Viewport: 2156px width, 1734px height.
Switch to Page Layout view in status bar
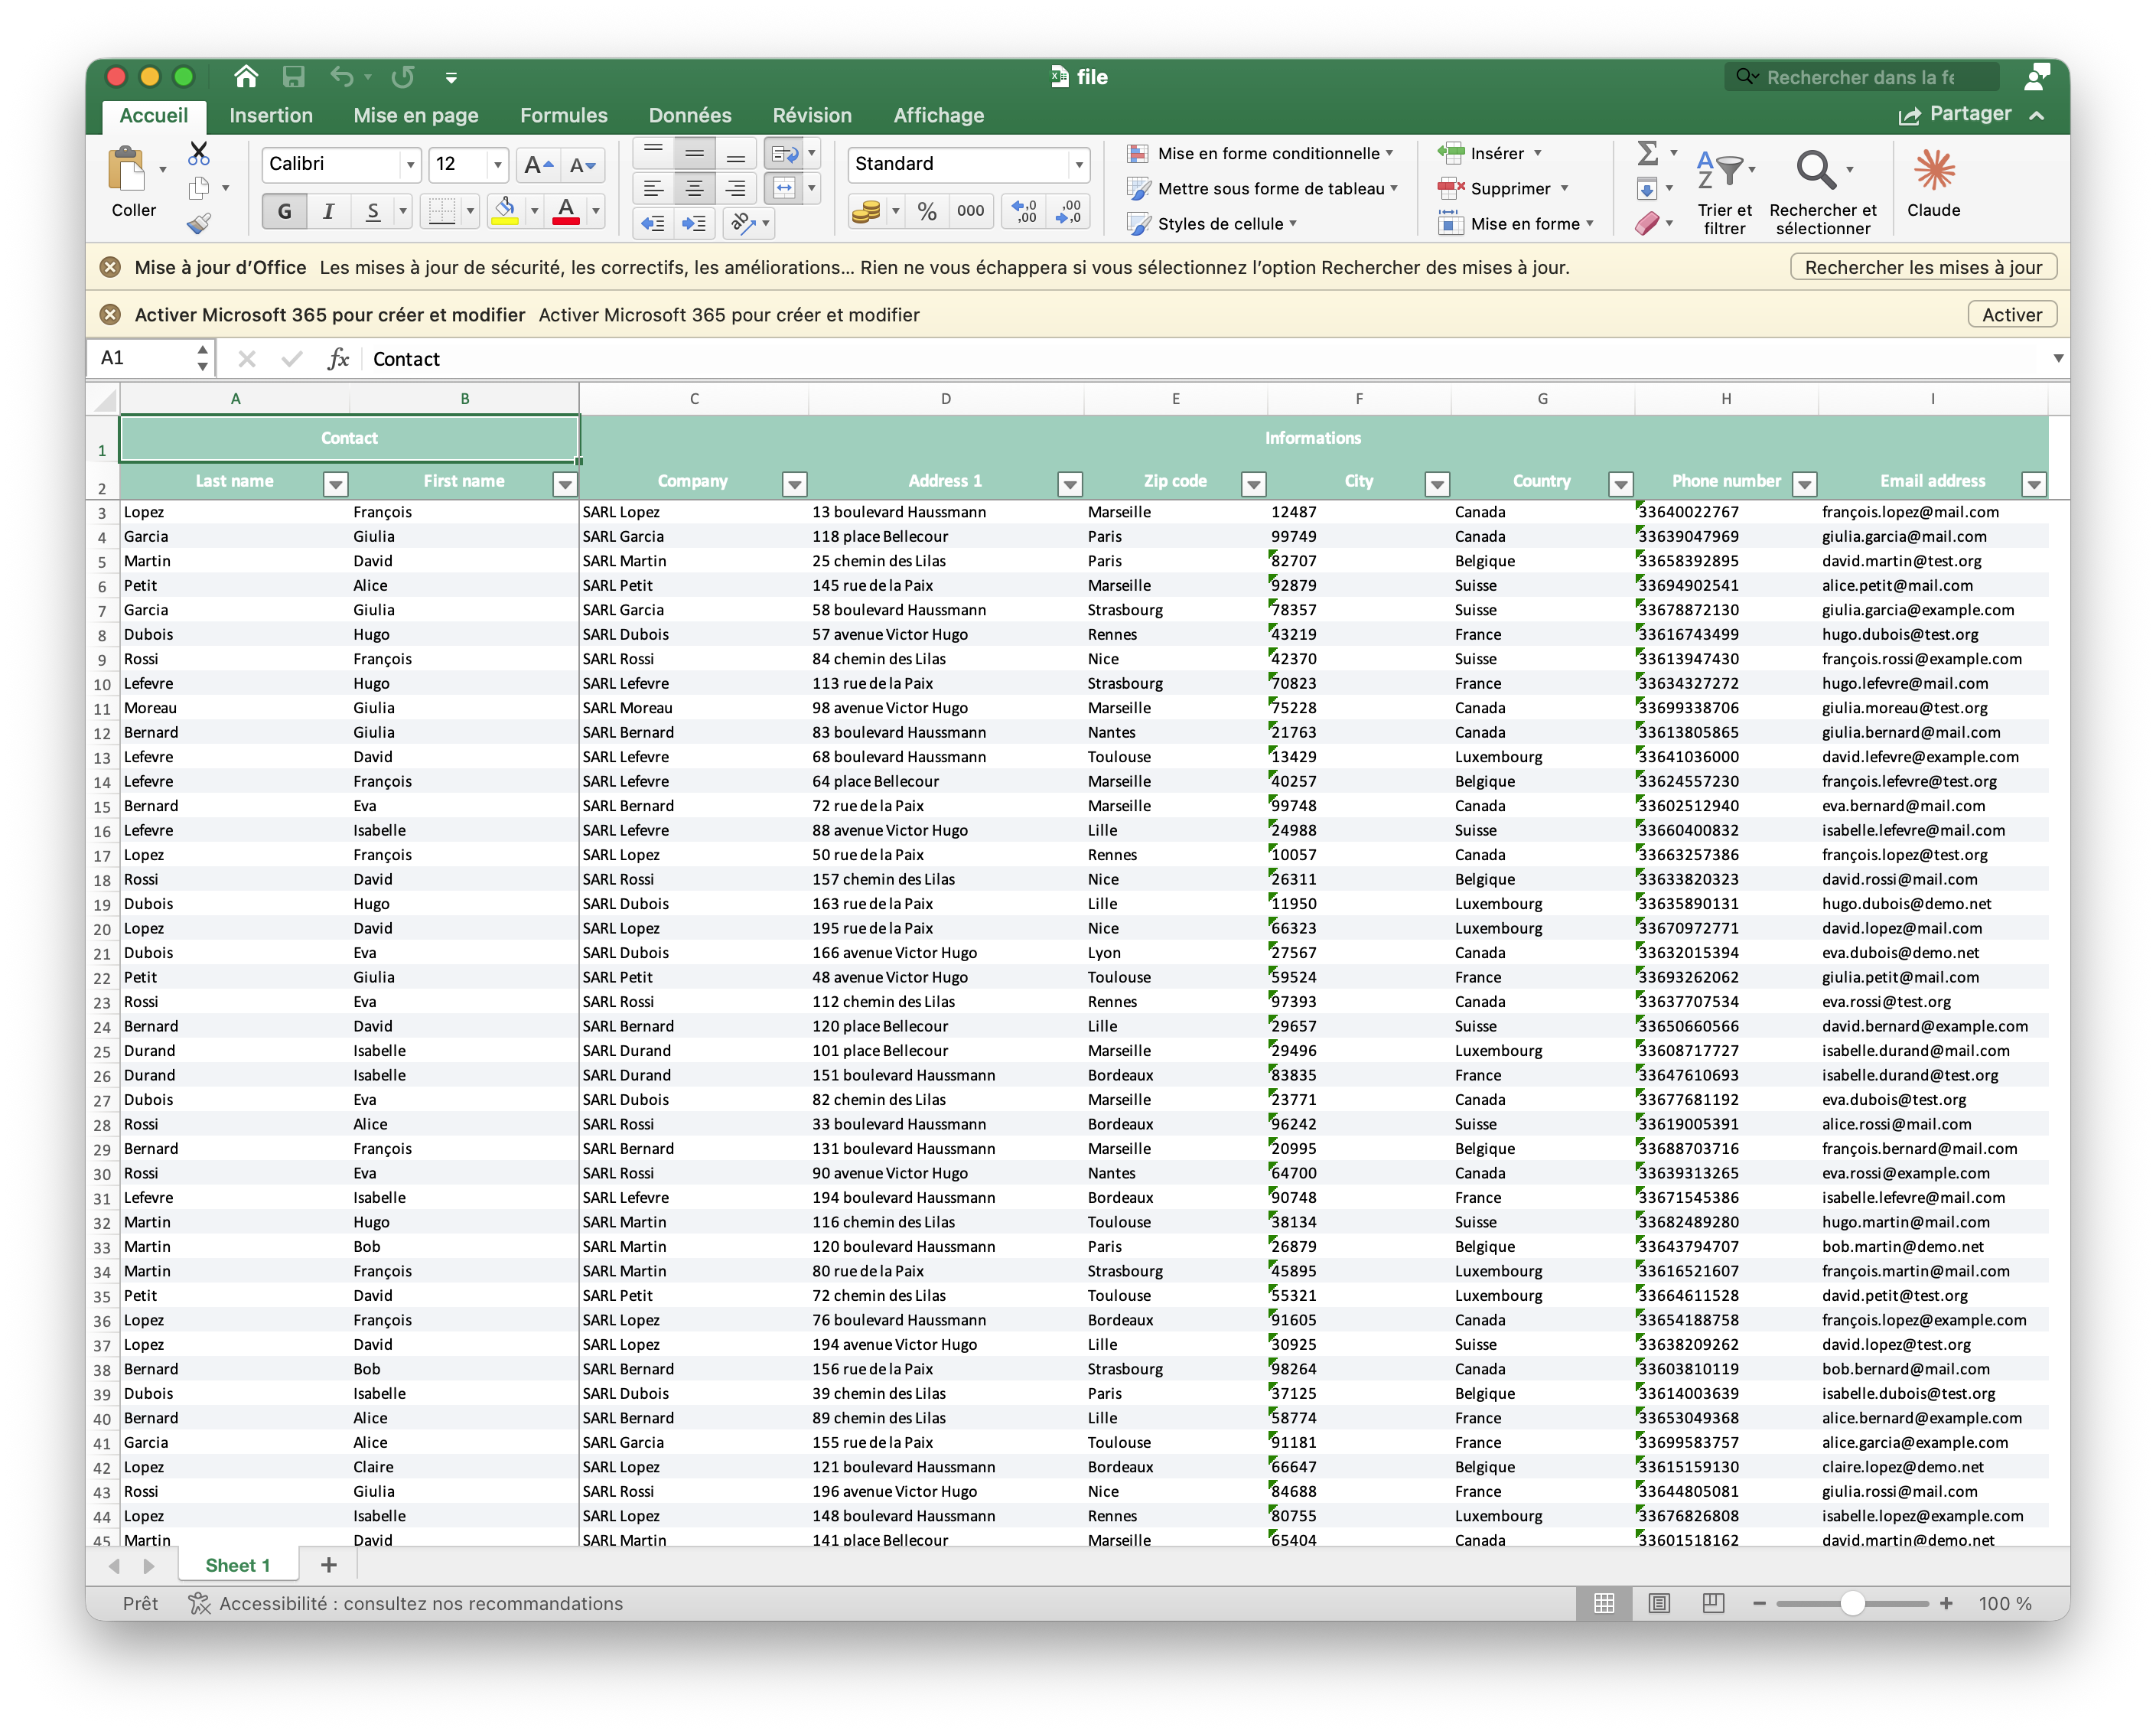coord(1659,1603)
